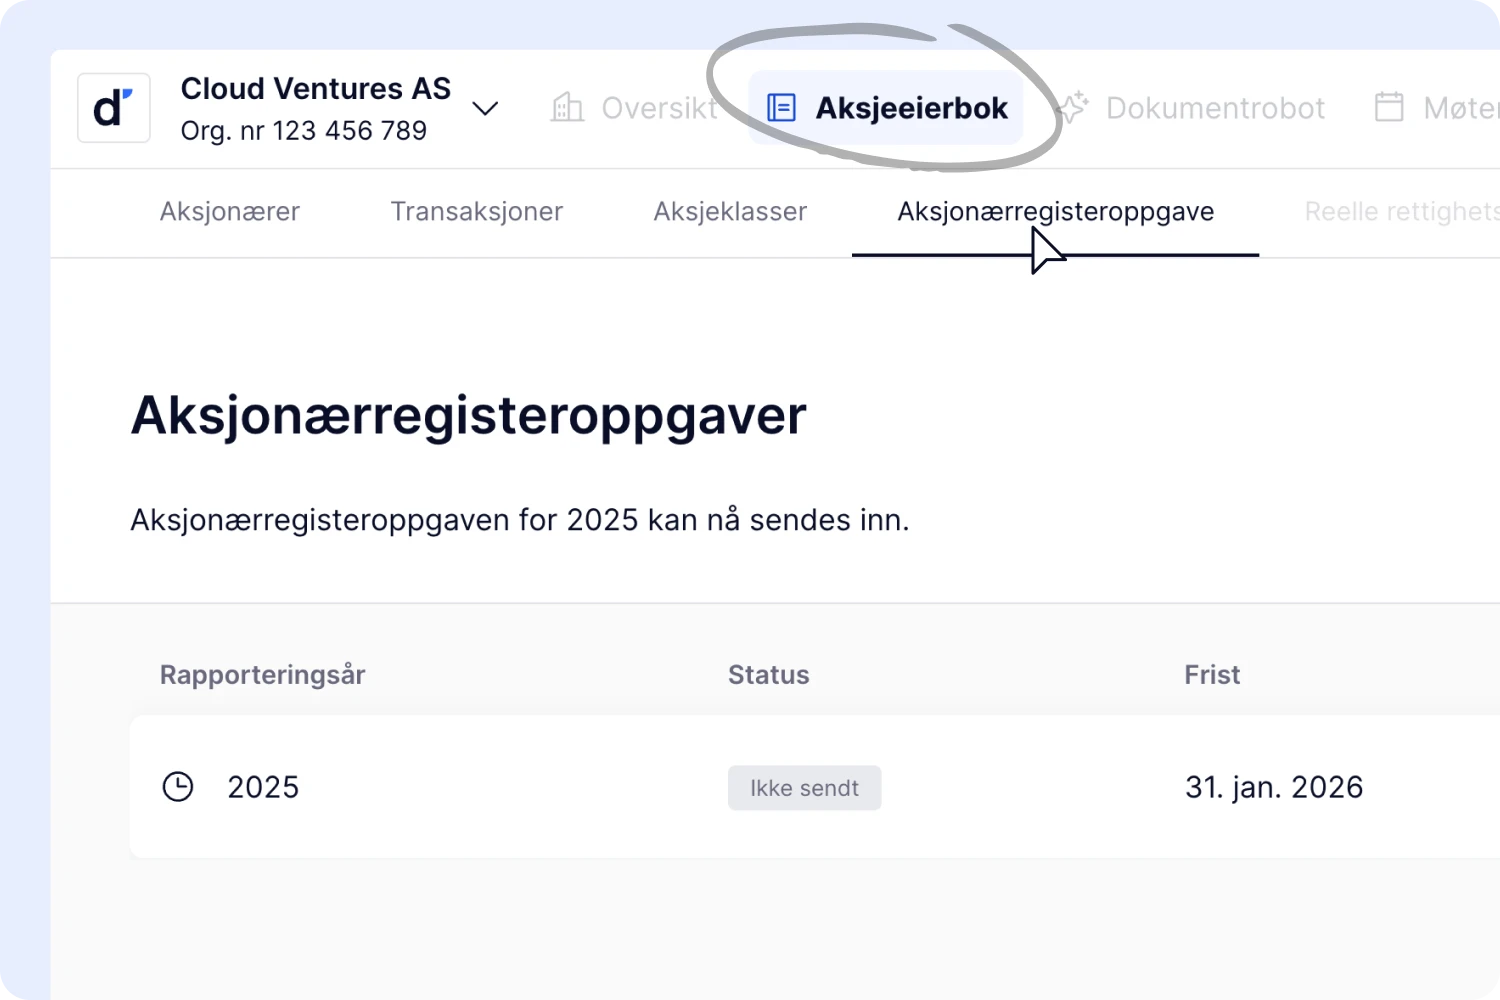
Task: Click the 'Ikke sendt' status badge
Action: click(x=804, y=788)
